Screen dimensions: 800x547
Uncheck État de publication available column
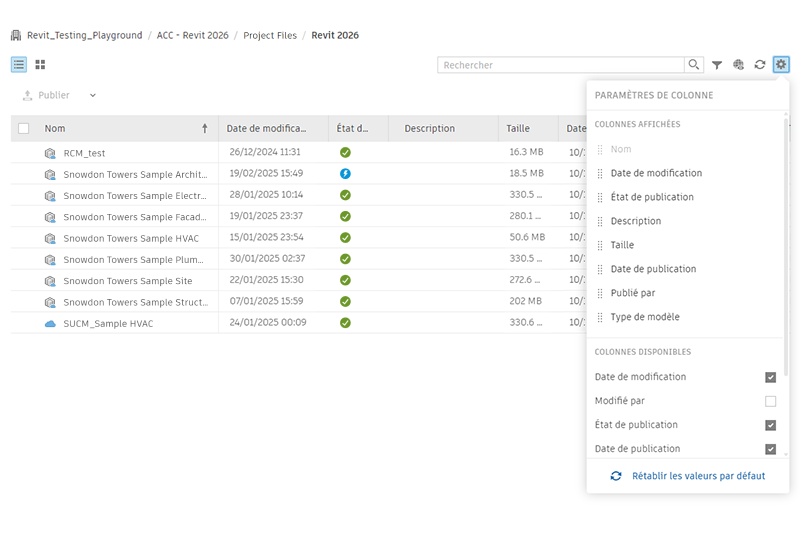(x=770, y=425)
